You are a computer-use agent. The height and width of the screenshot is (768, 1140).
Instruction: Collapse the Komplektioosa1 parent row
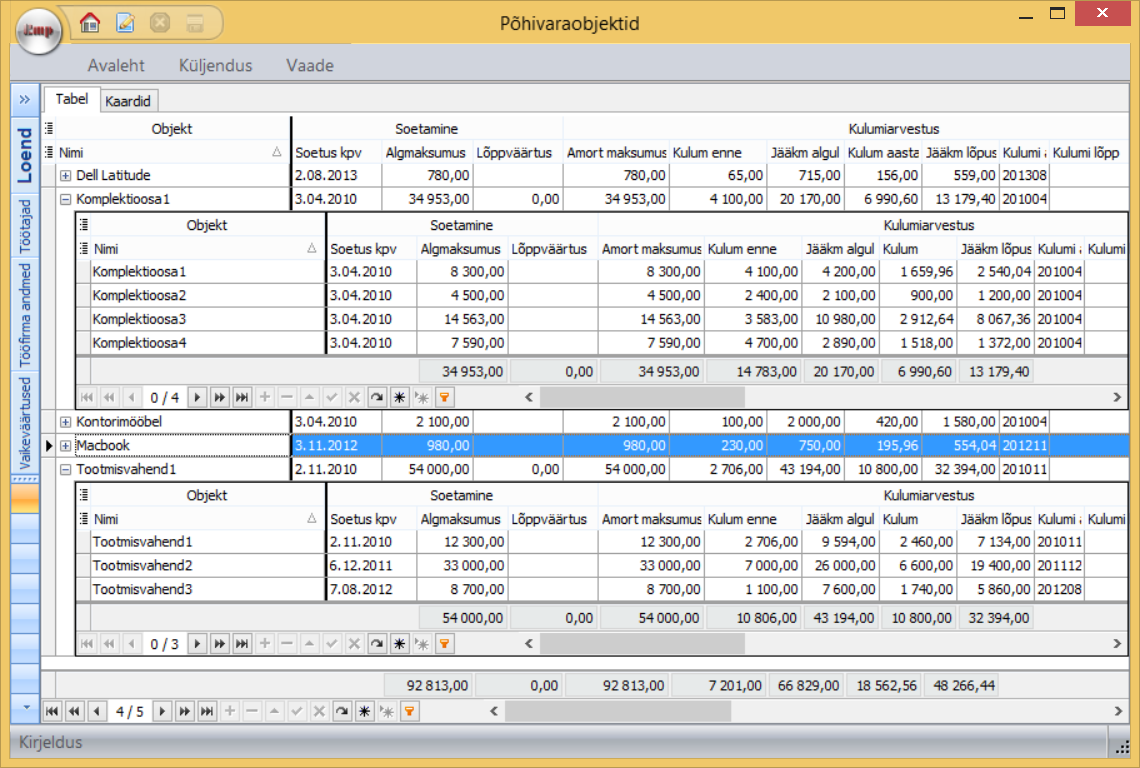click(66, 199)
